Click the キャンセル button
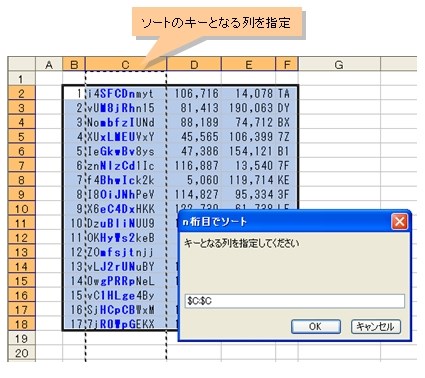This screenshot has width=425, height=378. [x=375, y=326]
